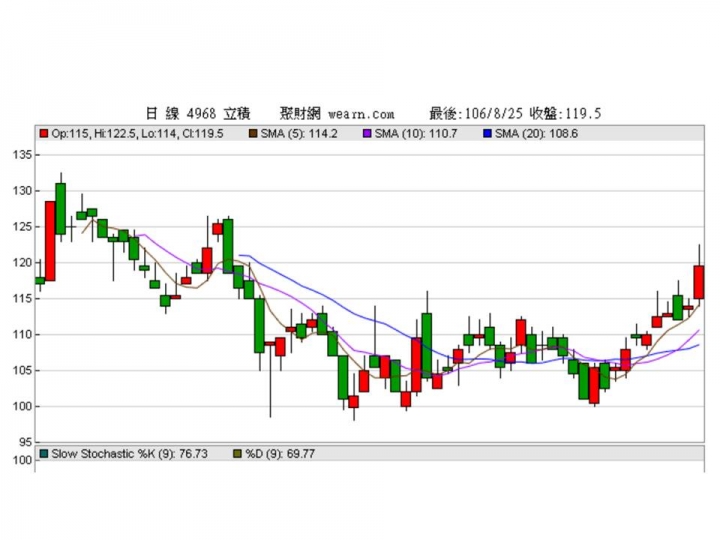Click the brown SMA (5) legend swatch
Viewport: 720px width, 540px height.
click(253, 134)
